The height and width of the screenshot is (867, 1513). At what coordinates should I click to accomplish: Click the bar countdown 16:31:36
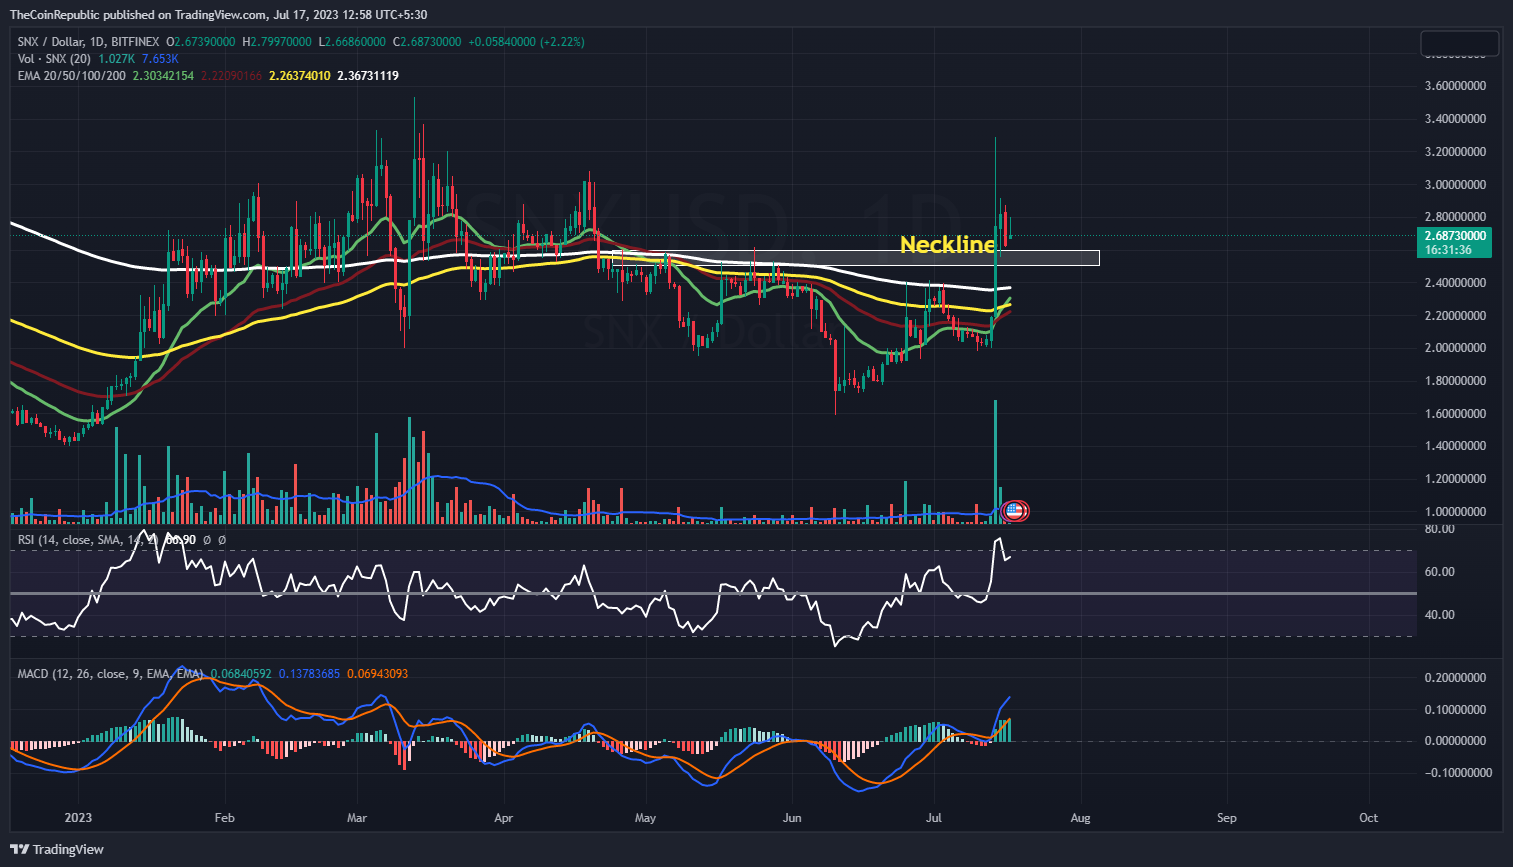[x=1447, y=250]
